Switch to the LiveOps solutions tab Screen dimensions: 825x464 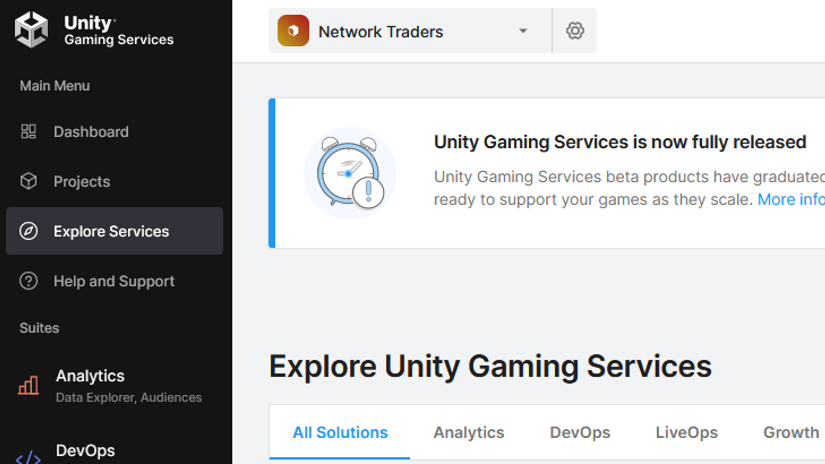687,432
